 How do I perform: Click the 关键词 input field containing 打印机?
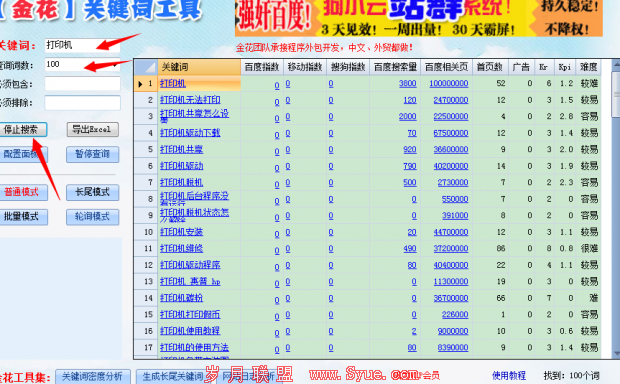[82, 45]
